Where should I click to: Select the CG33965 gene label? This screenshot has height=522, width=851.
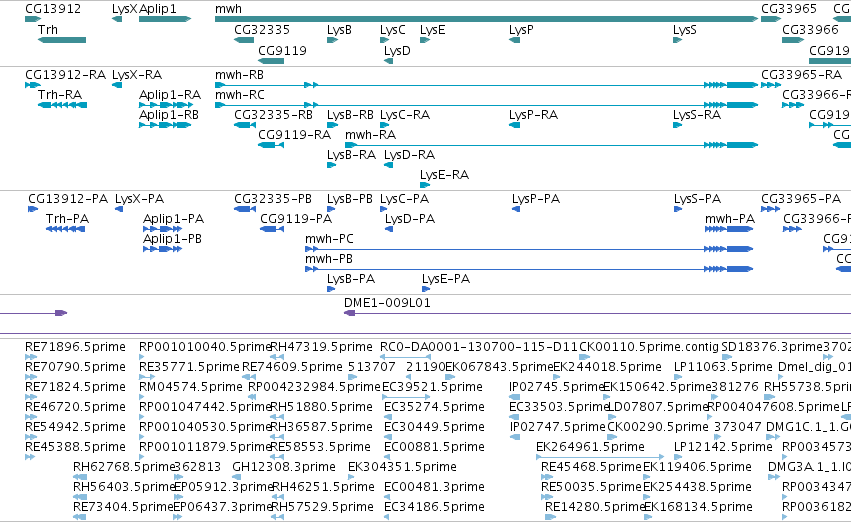789,9
